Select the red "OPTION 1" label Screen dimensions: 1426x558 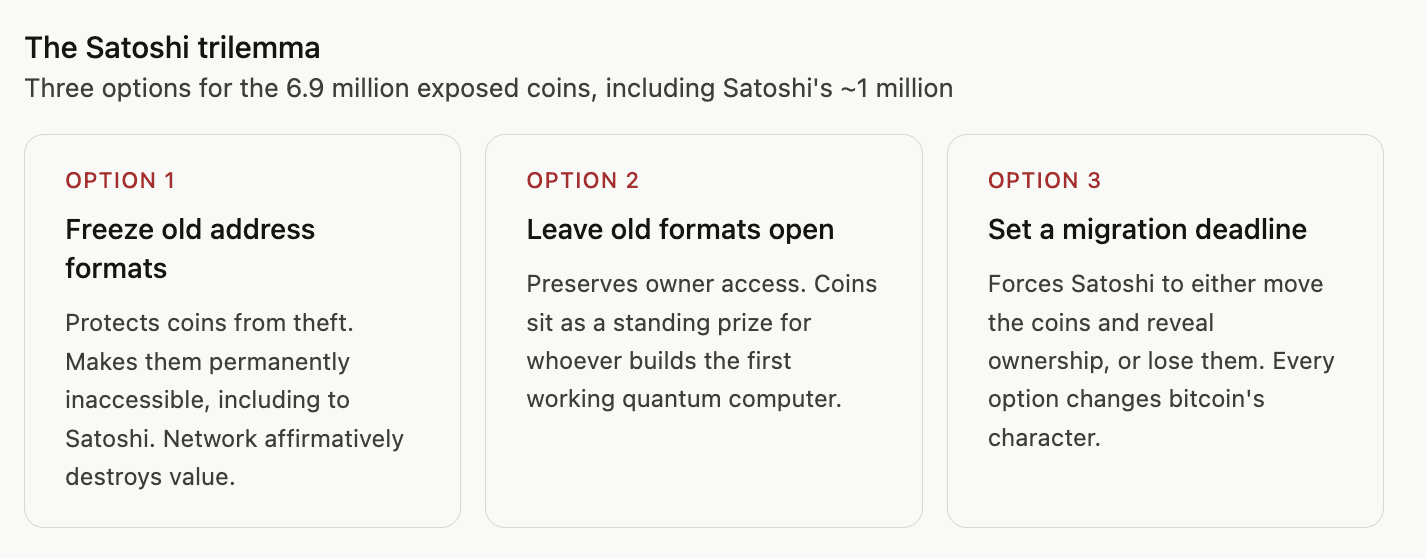pyautogui.click(x=120, y=181)
